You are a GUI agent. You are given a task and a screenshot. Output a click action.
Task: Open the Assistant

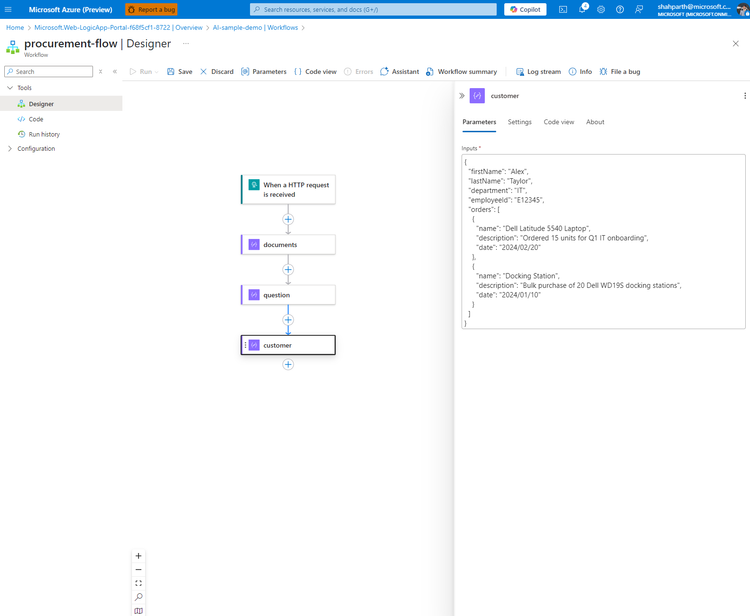point(399,72)
